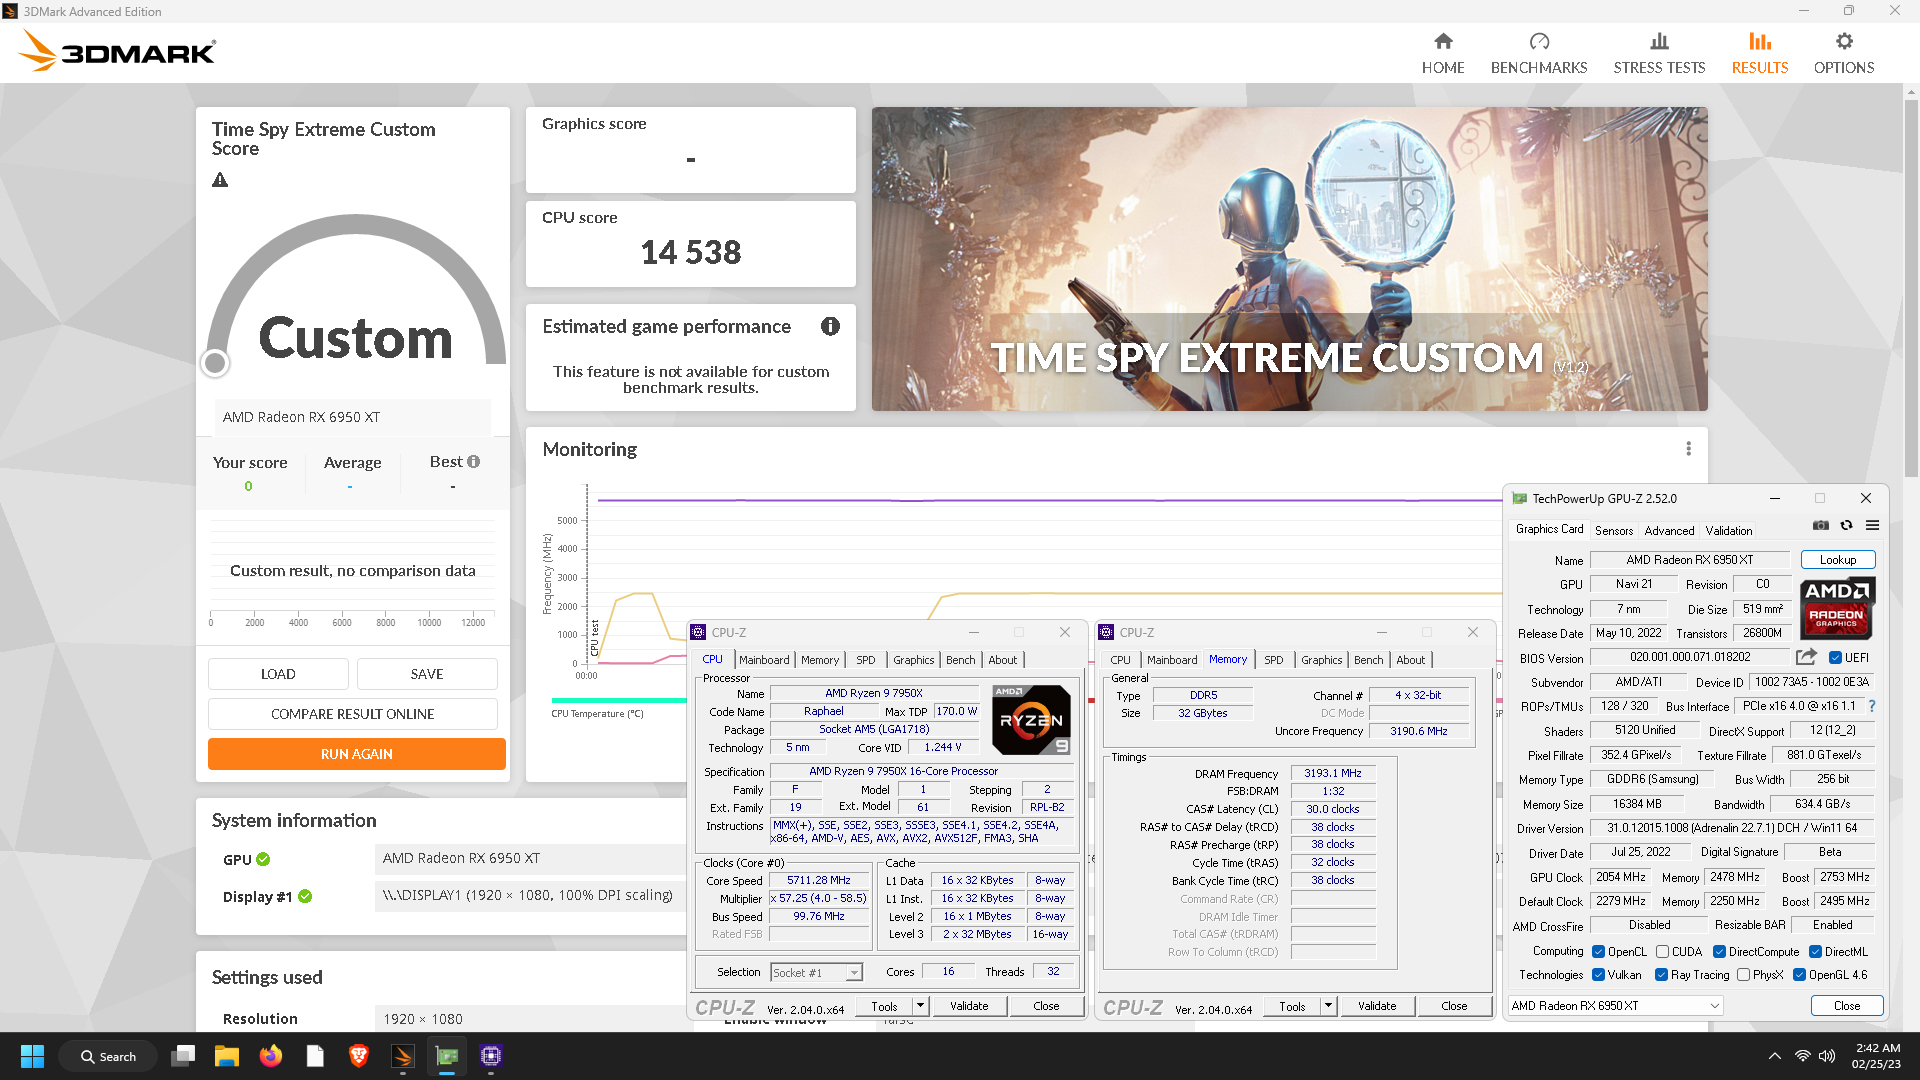Viewport: 1920px width, 1080px height.
Task: Toggle the DirectML checkbox
Action: [1815, 952]
